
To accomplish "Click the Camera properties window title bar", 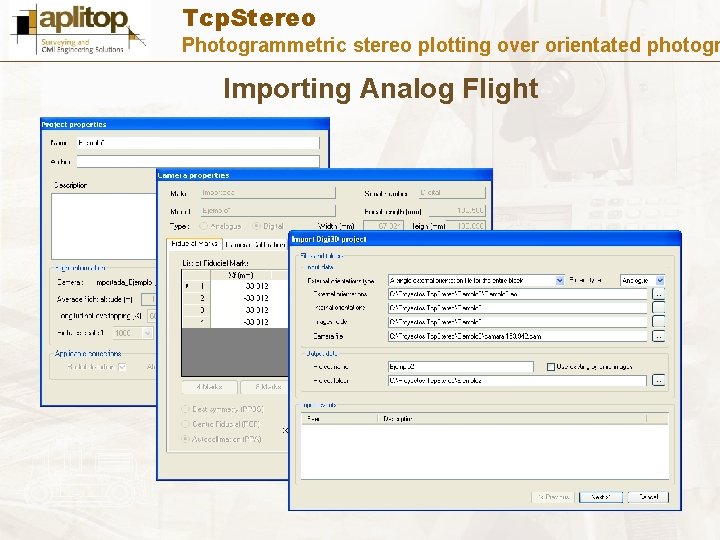I will [x=324, y=175].
